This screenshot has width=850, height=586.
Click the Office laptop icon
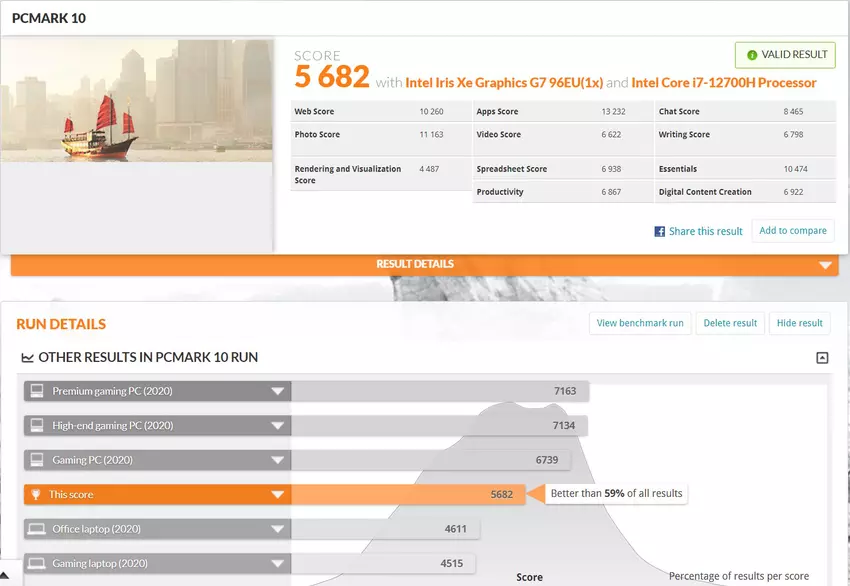[37, 528]
